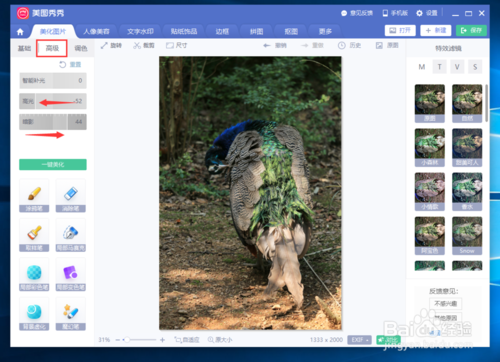Image resolution: width=500 pixels, height=362 pixels.
Task: Open the settings gear in title bar
Action: (427, 13)
